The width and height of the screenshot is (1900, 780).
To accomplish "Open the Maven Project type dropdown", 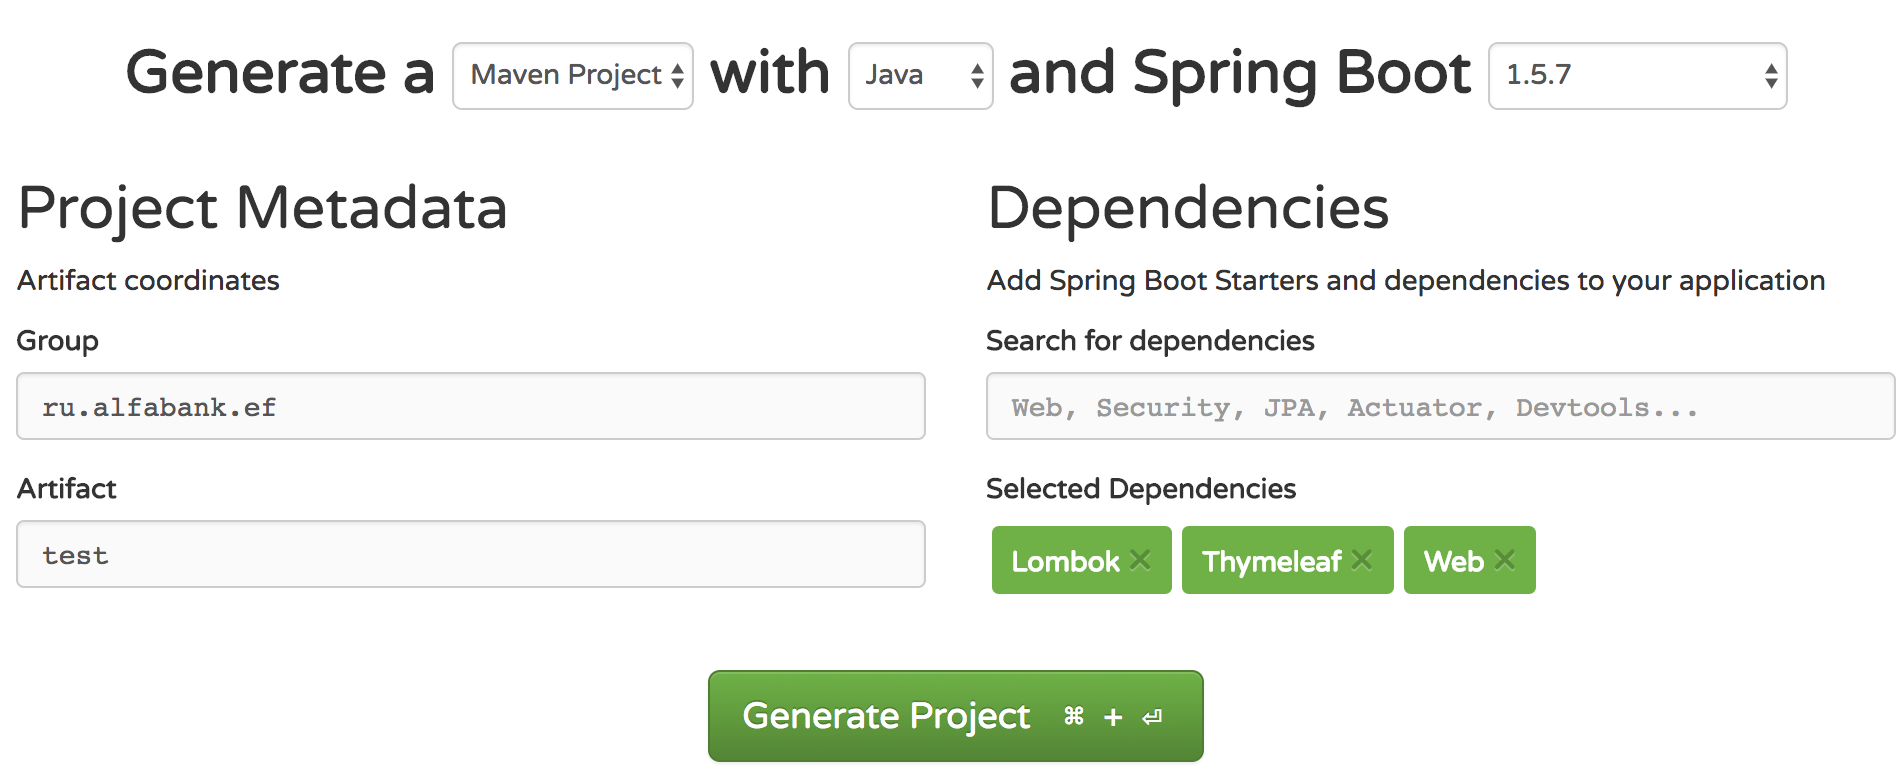I will pyautogui.click(x=573, y=76).
